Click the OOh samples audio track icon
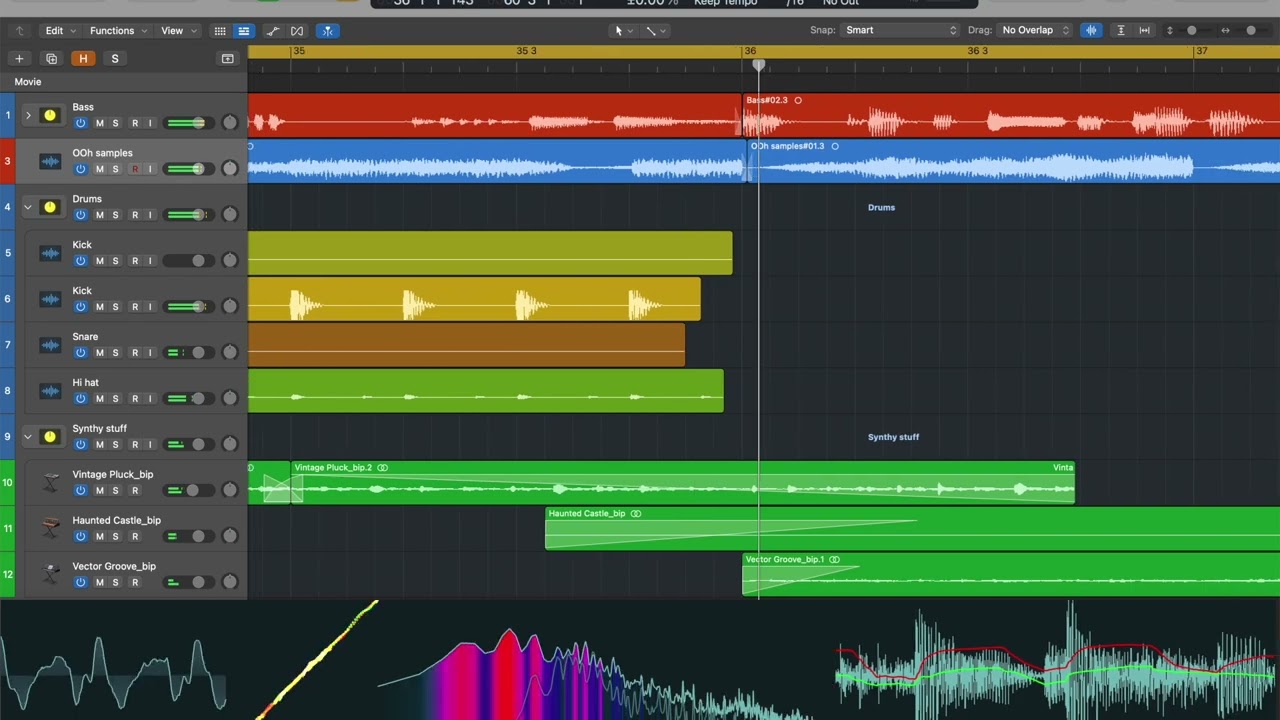This screenshot has height=720, width=1280. pyautogui.click(x=50, y=161)
